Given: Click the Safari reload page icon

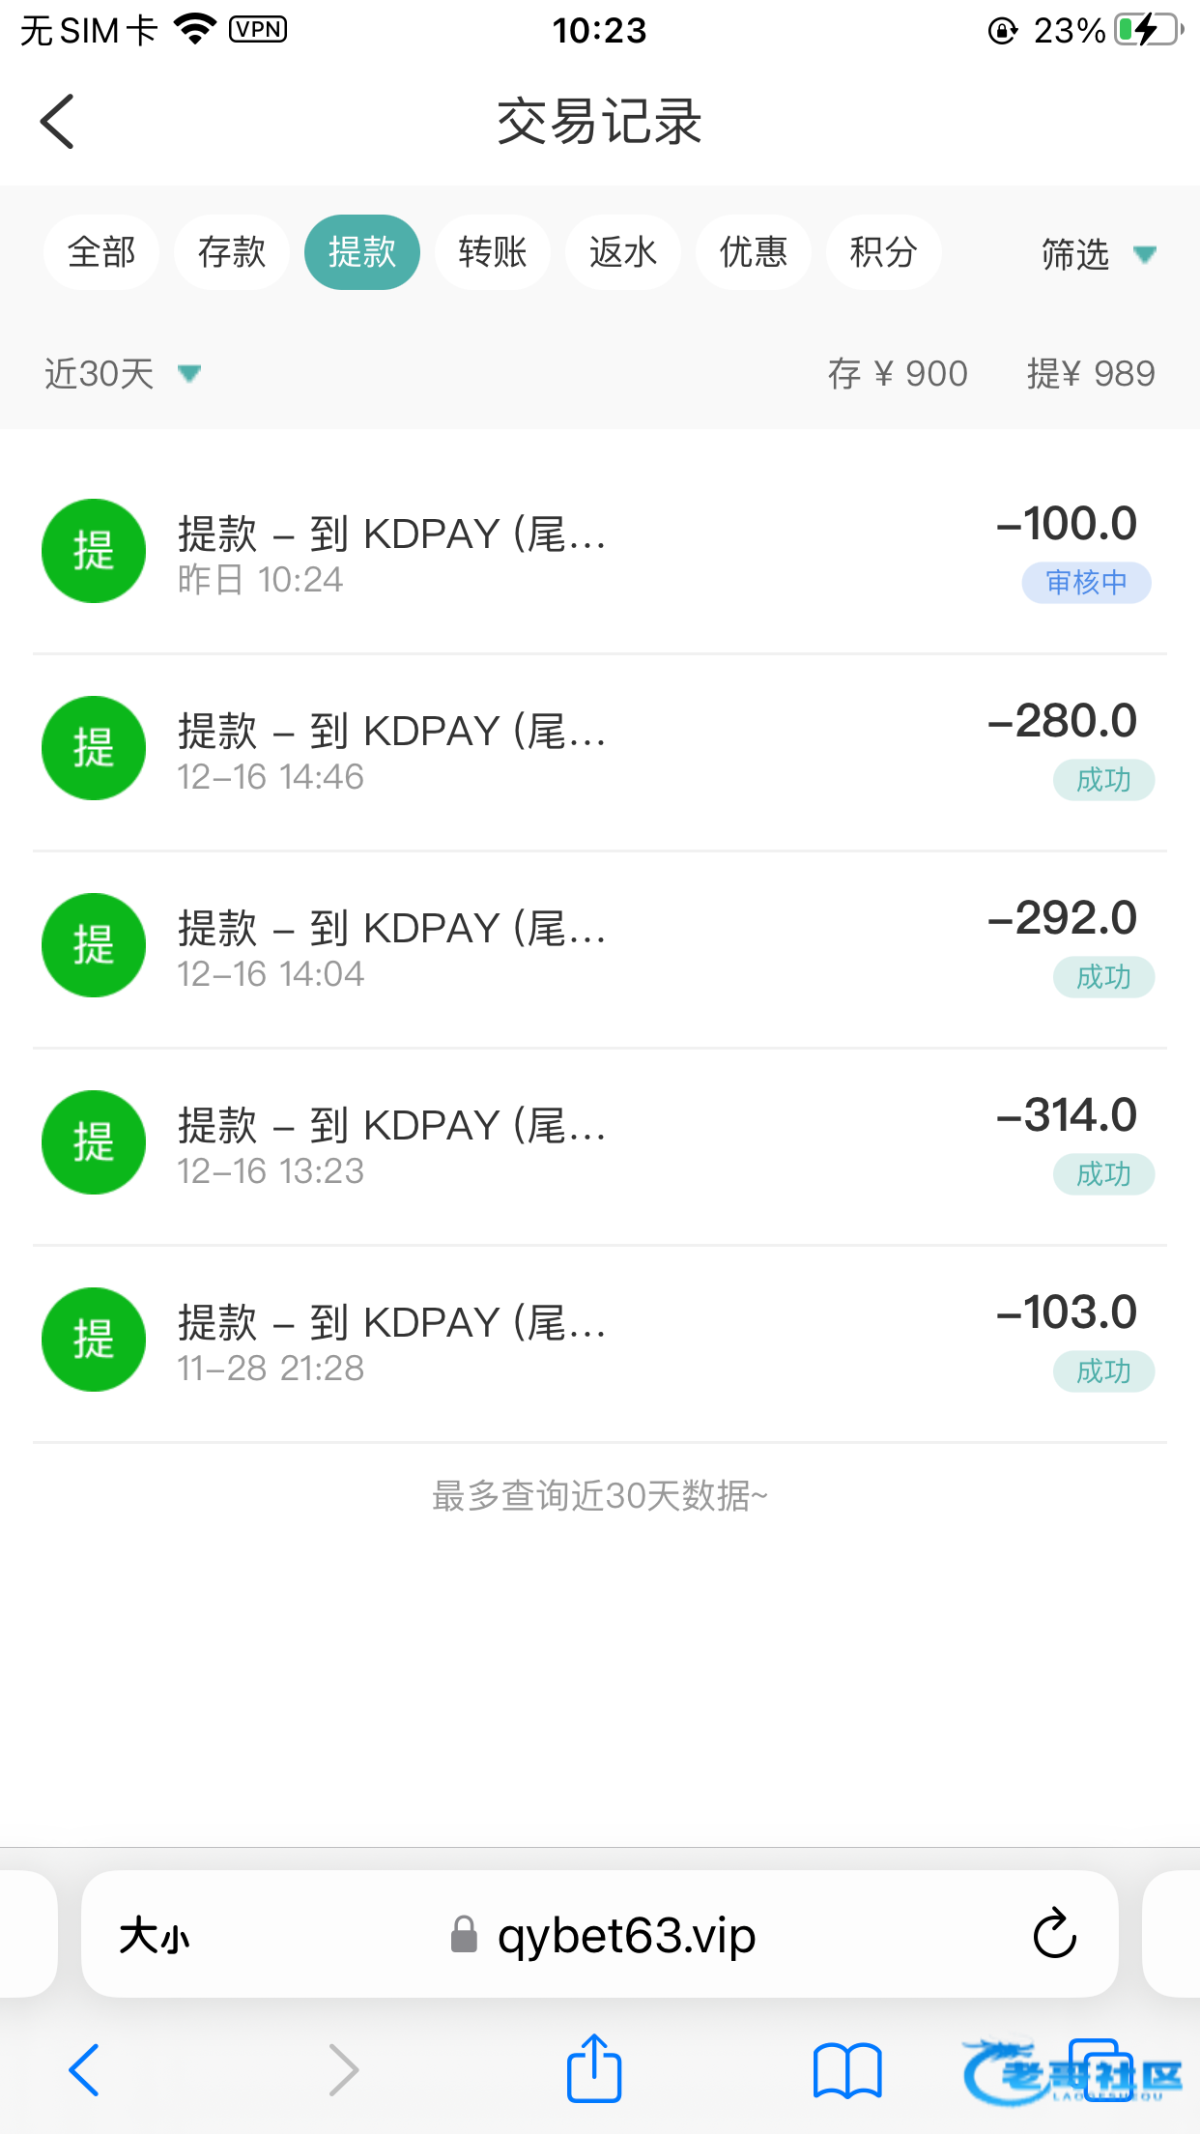Looking at the screenshot, I should pos(1054,1934).
